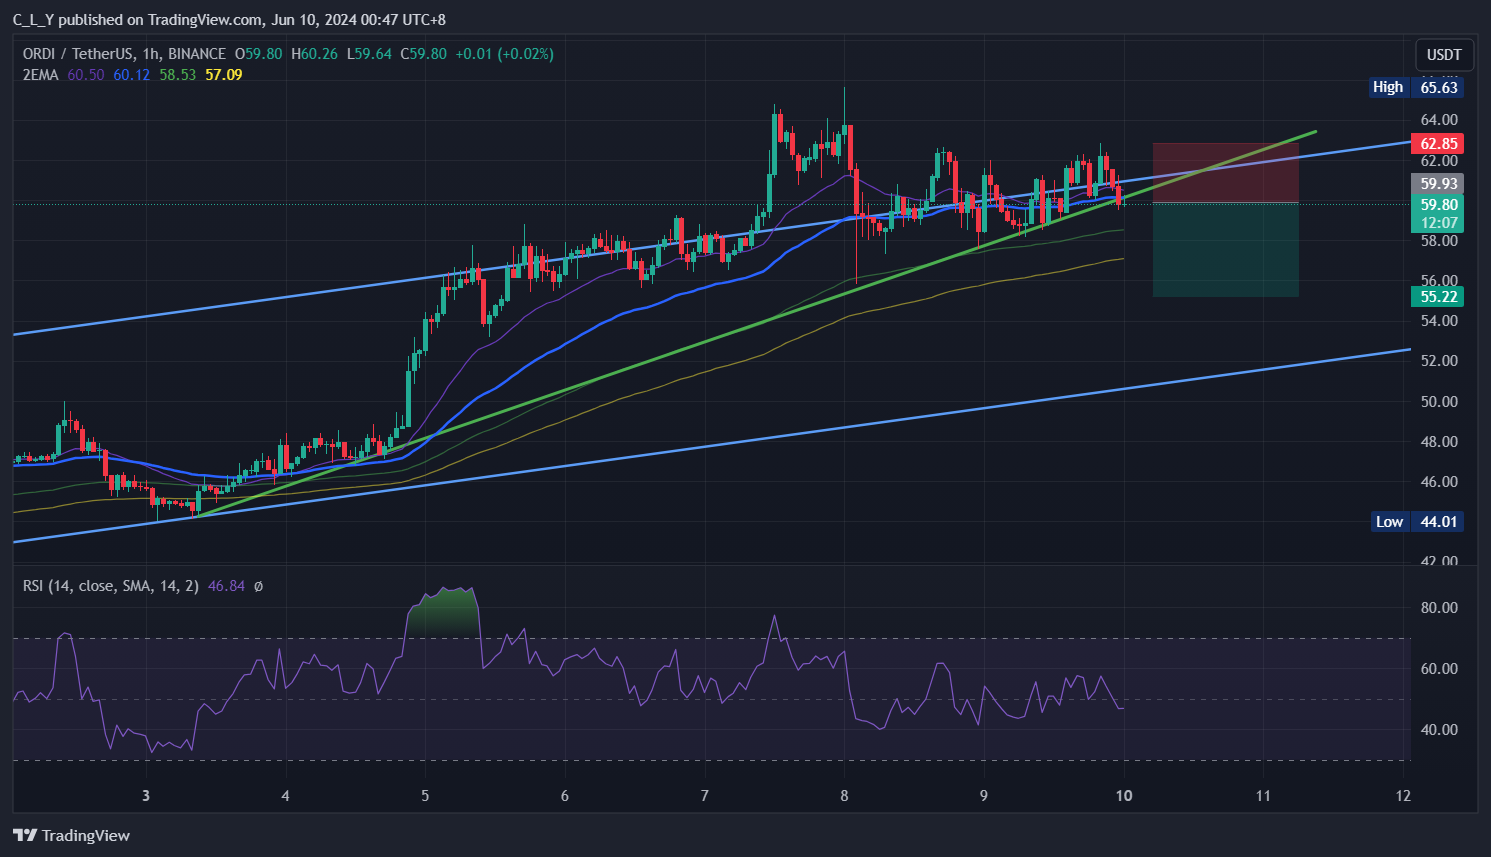Click the RSI 60.00 scale label
This screenshot has width=1491, height=857.
pyautogui.click(x=1439, y=669)
